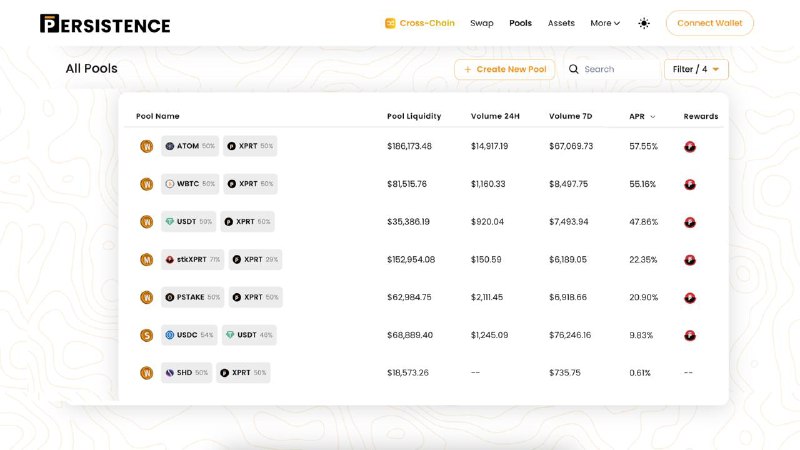Click the XPRT chip in the SHD row
This screenshot has width=800, height=450.
[243, 372]
